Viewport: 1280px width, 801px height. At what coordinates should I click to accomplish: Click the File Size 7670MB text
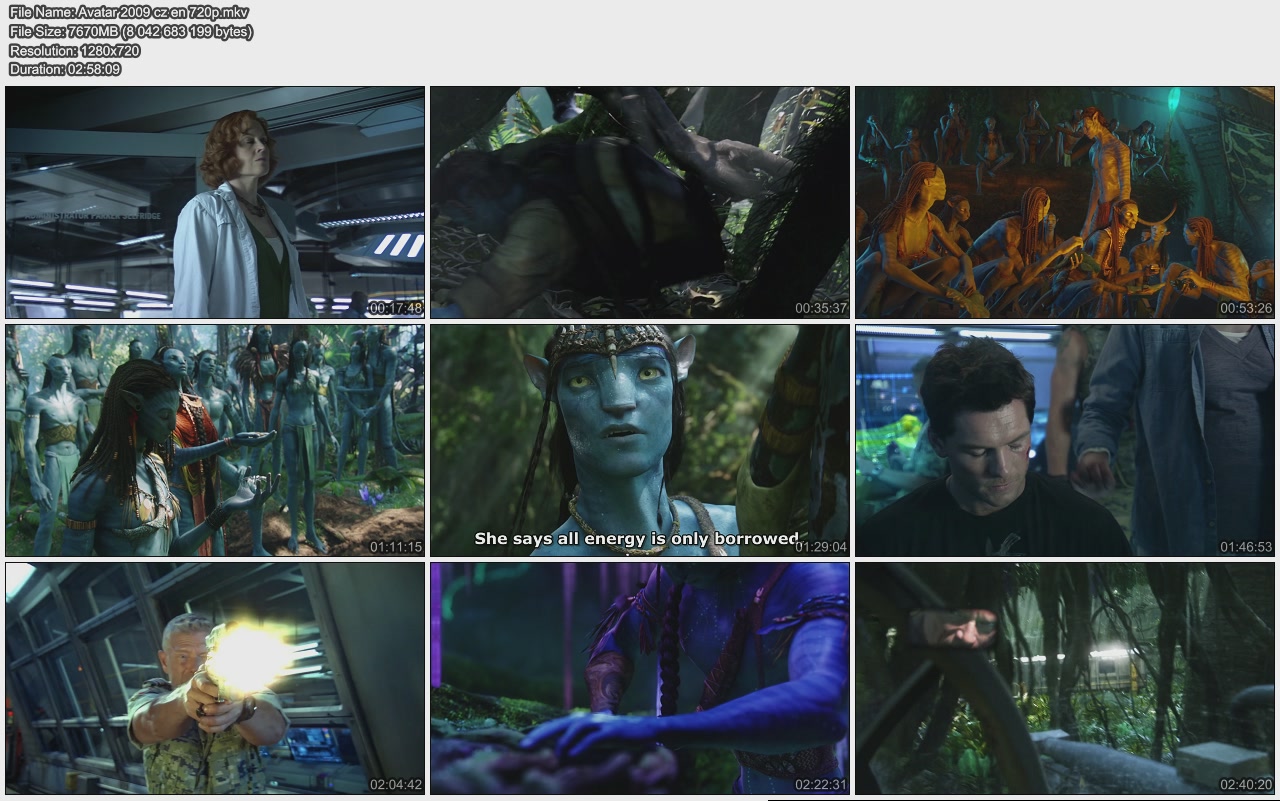pos(131,31)
